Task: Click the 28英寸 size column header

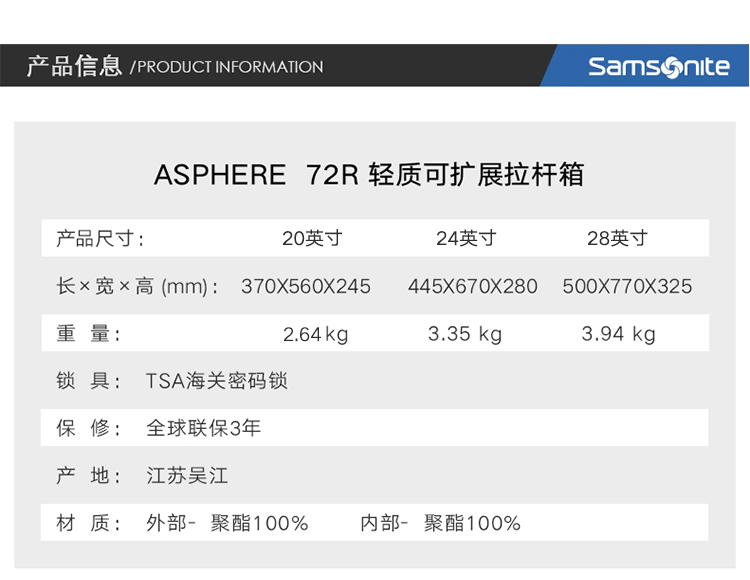Action: pos(617,238)
